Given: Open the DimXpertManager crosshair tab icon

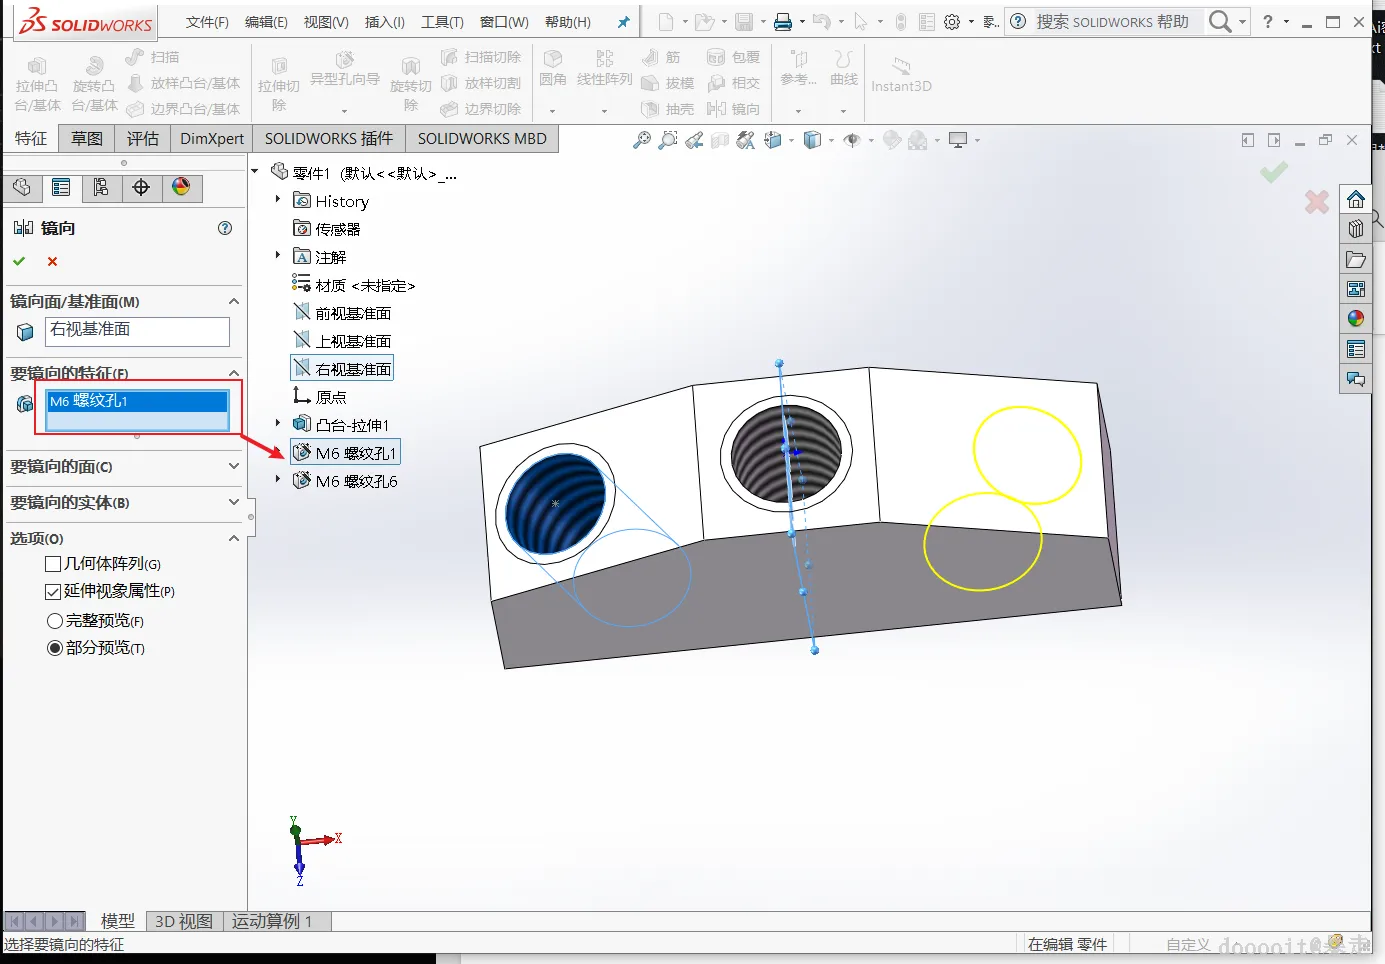Looking at the screenshot, I should 141,188.
